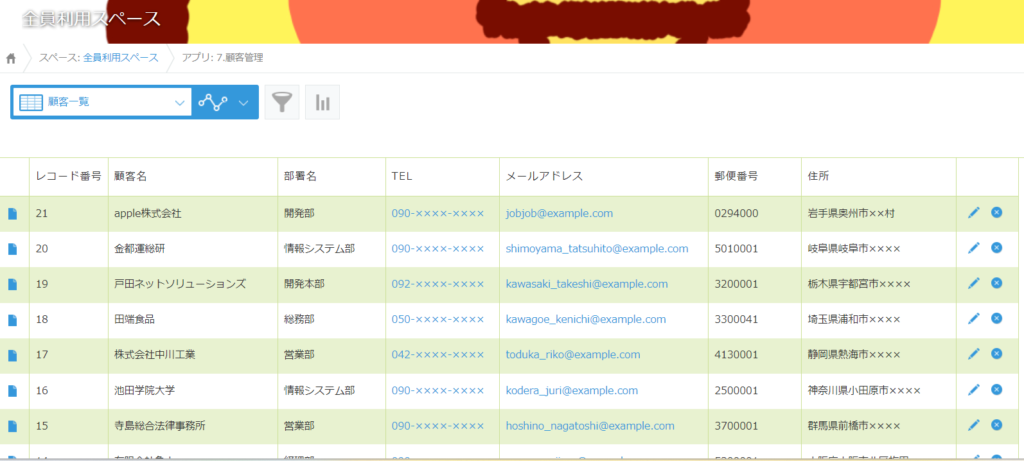Image resolution: width=1024 pixels, height=461 pixels.
Task: Click kawasaki_takeshi@example.com email address
Action: coord(586,284)
